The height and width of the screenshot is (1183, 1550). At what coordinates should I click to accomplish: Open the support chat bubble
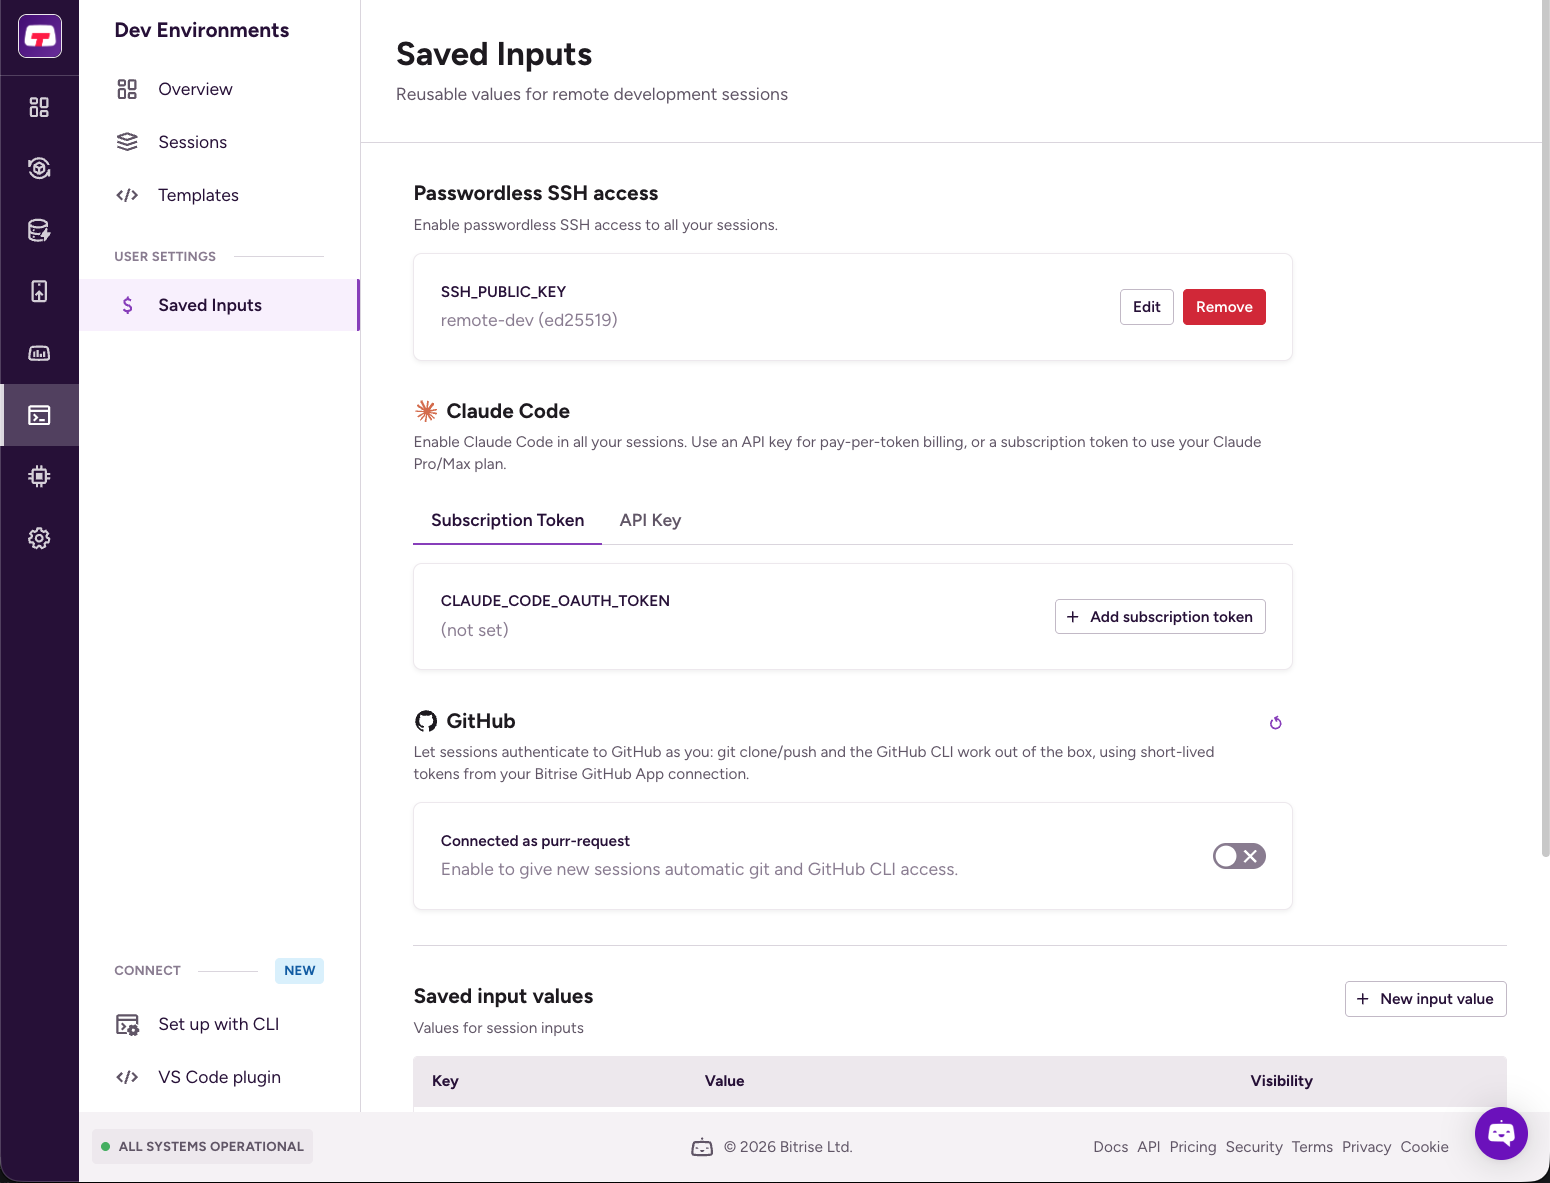(x=1501, y=1133)
